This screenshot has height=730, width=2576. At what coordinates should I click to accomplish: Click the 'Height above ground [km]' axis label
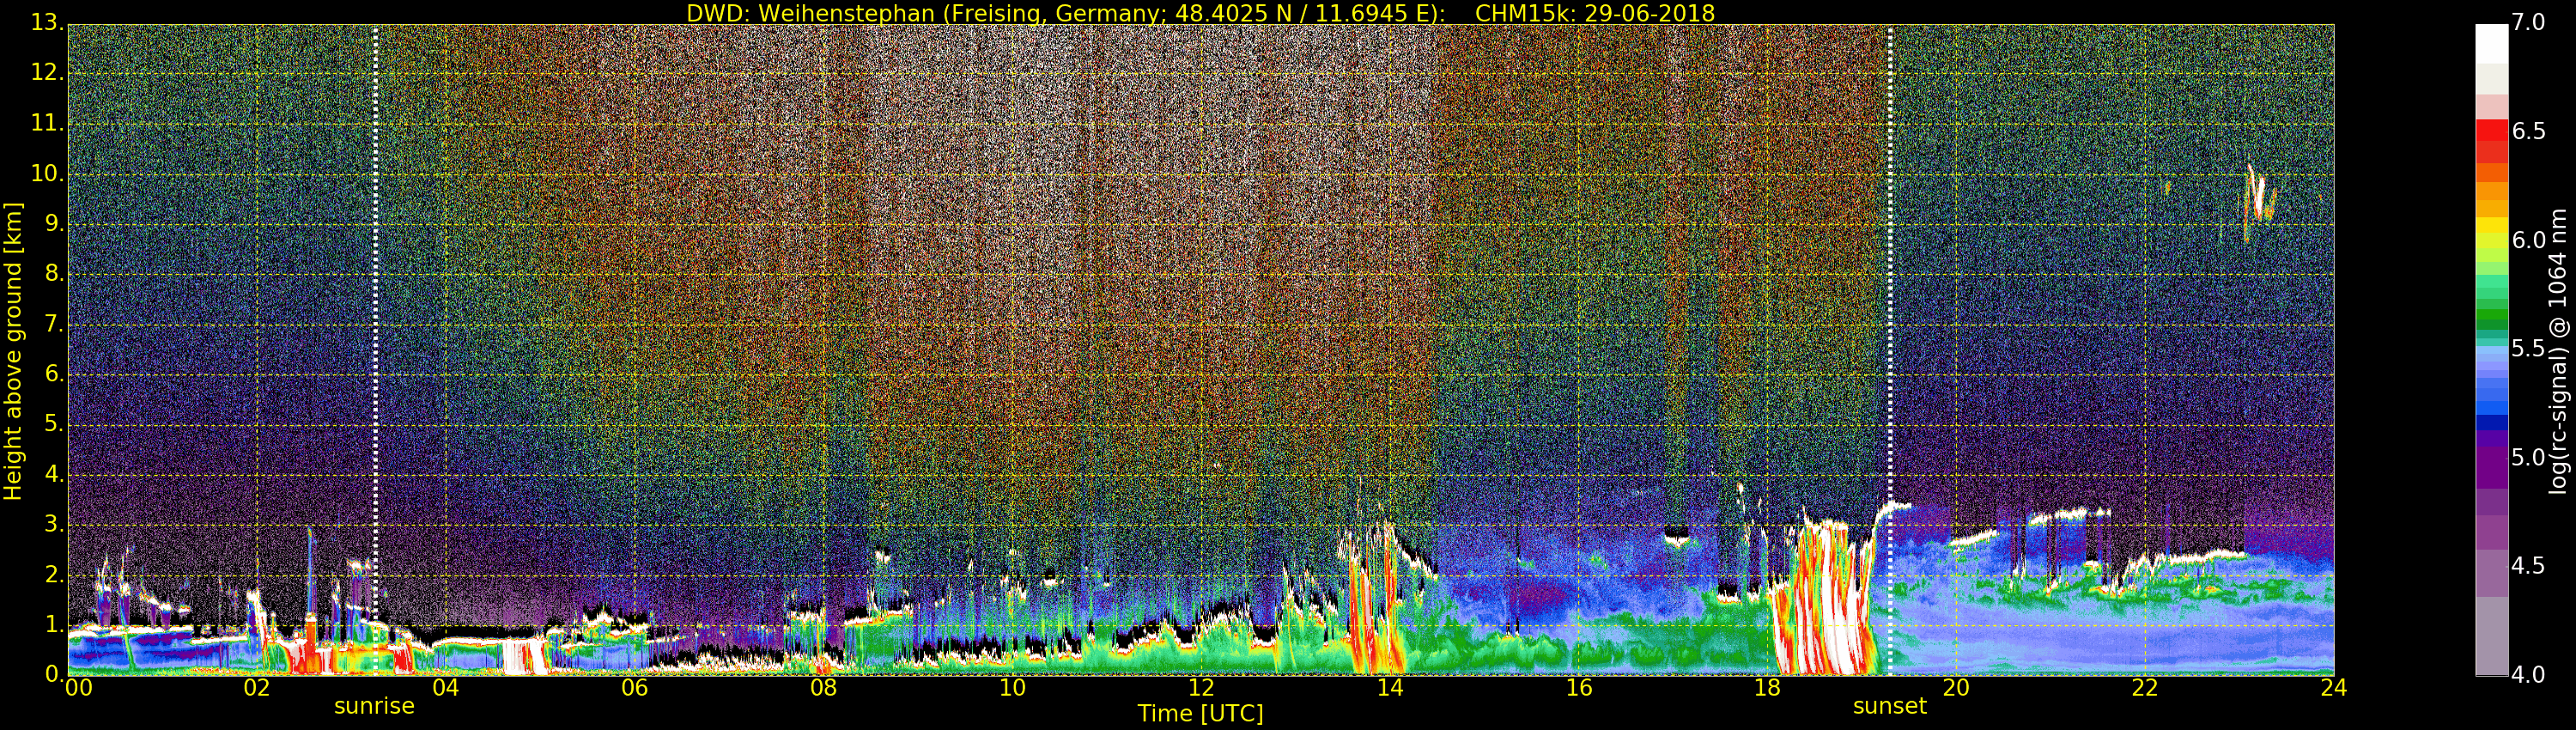click(13, 351)
